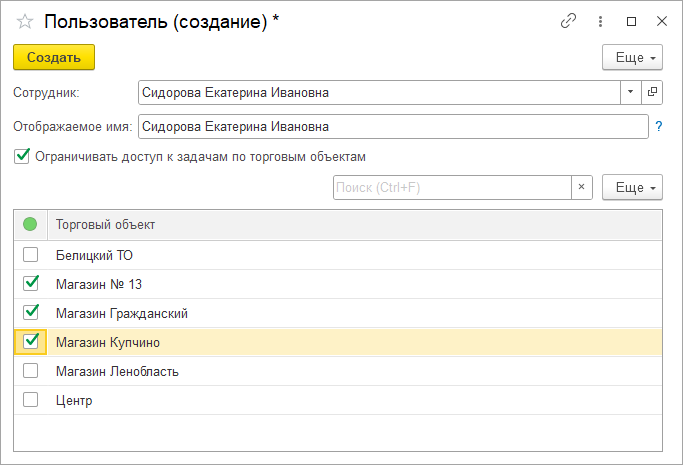Viewport: 683px width, 465px height.
Task: Check the Белицкий ТО checkbox
Action: pos(30,255)
